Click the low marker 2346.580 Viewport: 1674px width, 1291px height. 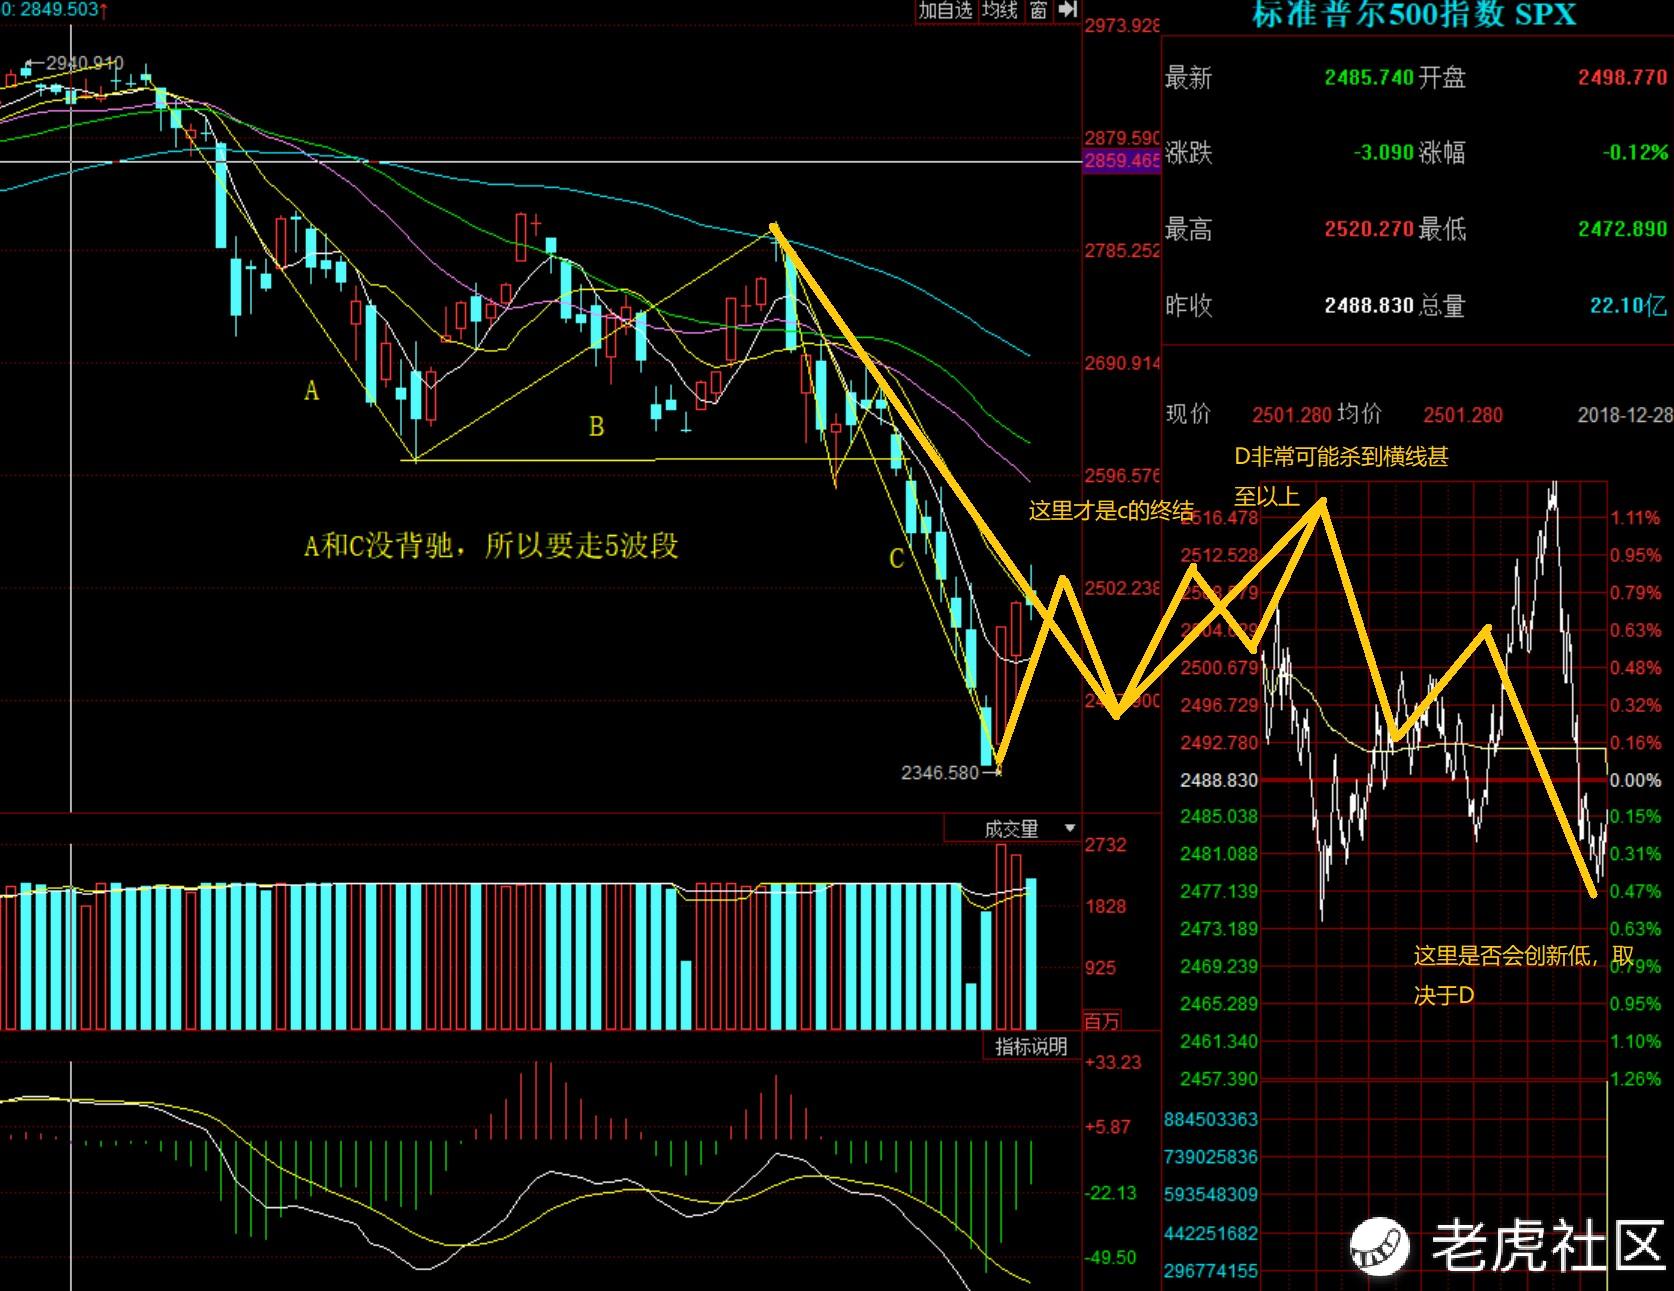(940, 772)
